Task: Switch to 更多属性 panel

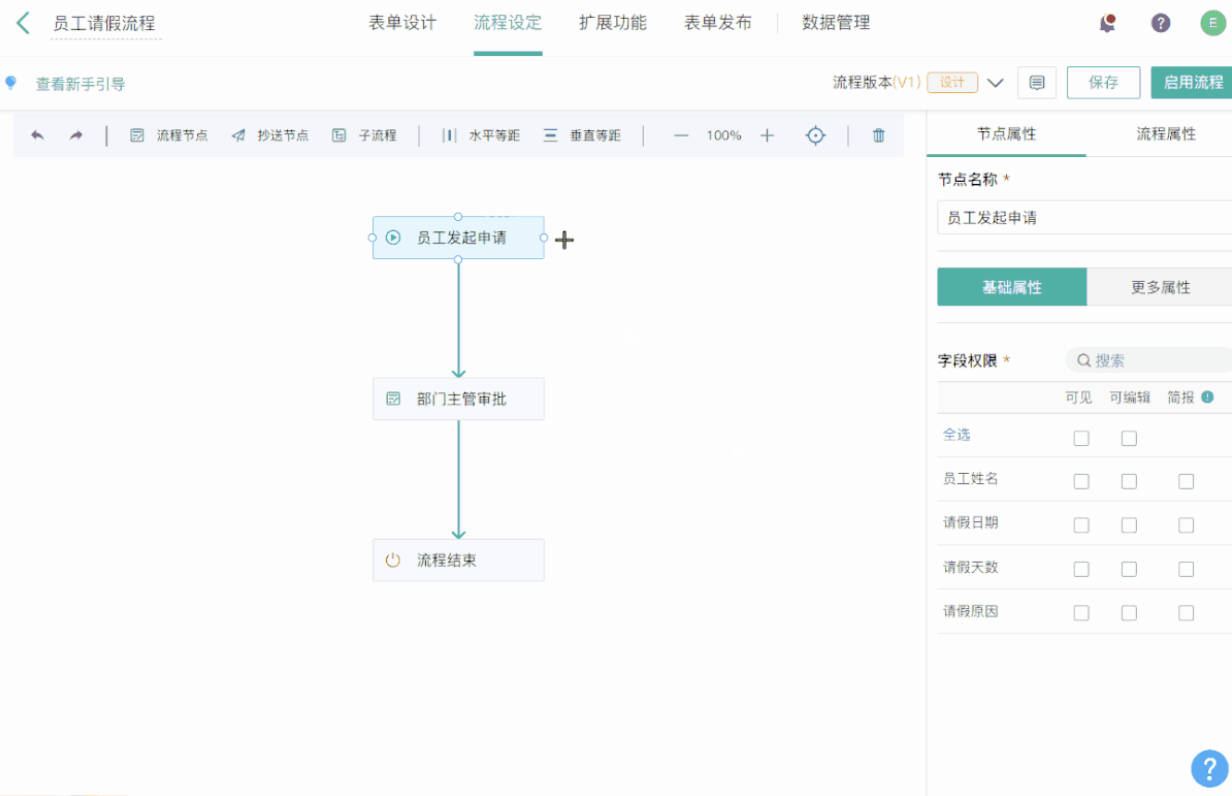Action: pos(1160,287)
